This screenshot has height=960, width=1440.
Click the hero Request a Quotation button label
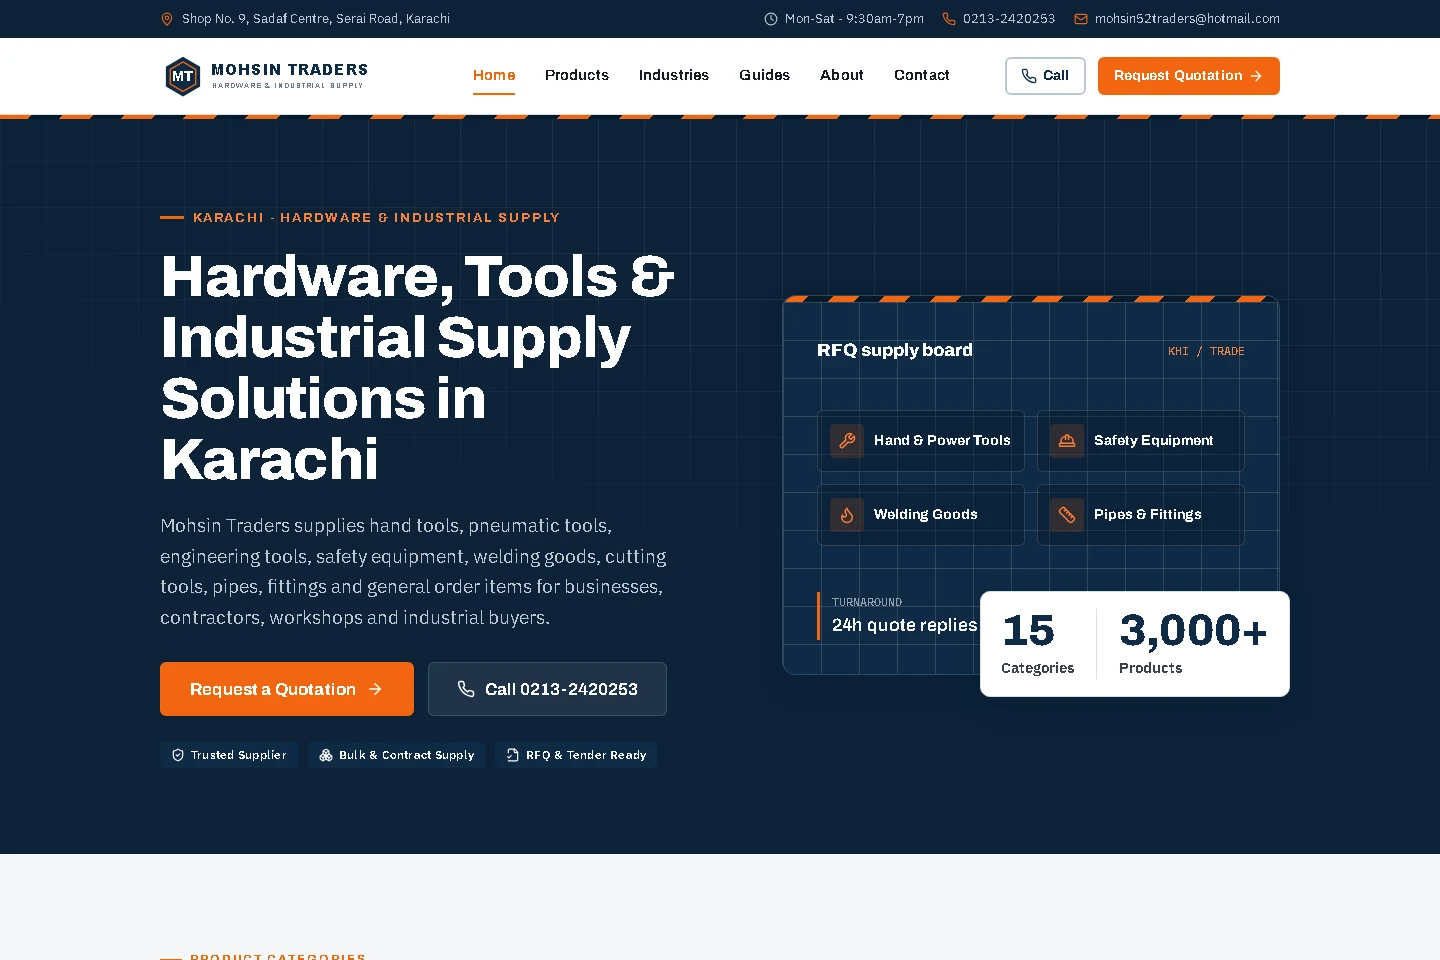[273, 689]
